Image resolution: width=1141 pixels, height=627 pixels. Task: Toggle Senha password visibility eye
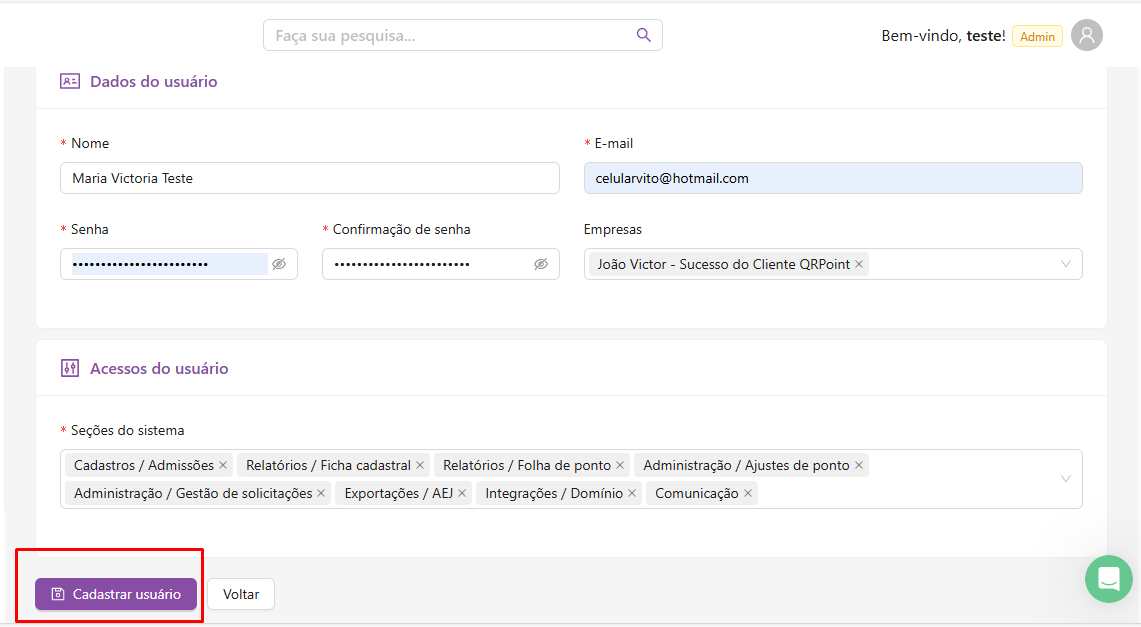click(279, 264)
